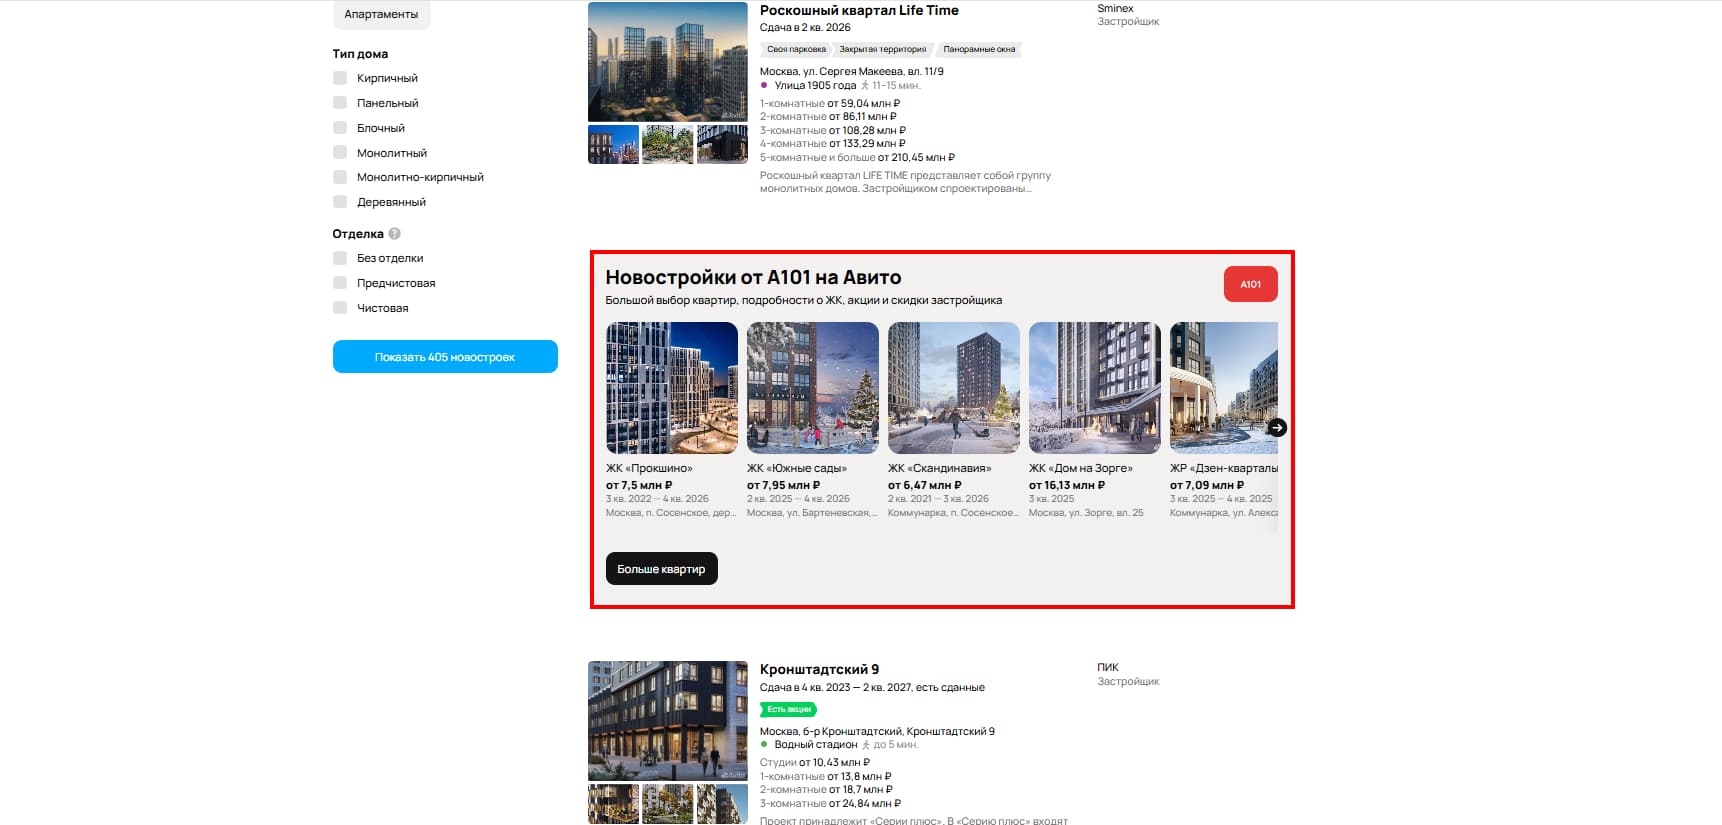This screenshot has width=1722, height=825.
Task: Select the Без отделки checkbox
Action: click(x=340, y=258)
